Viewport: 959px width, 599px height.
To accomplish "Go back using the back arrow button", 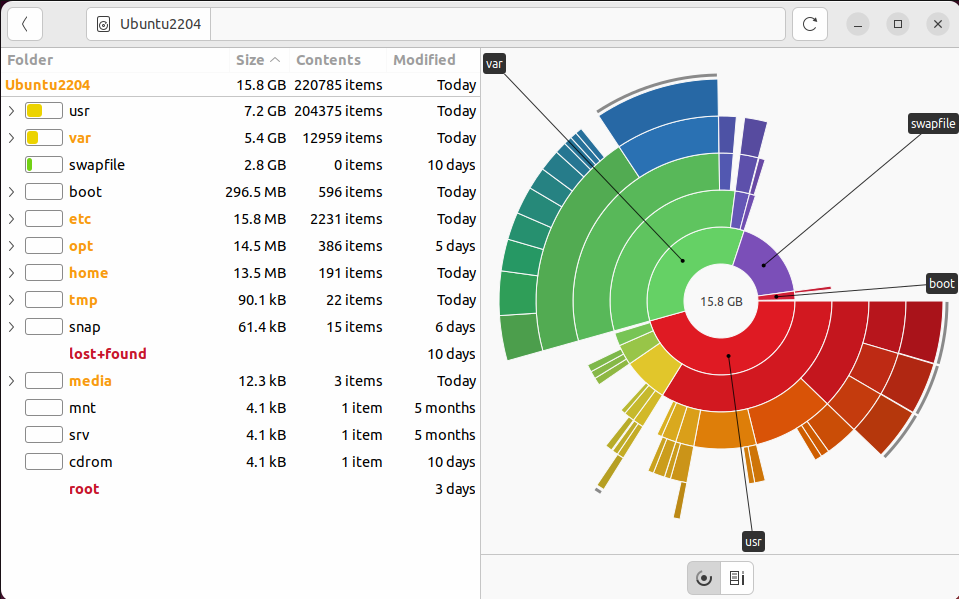I will 25,24.
